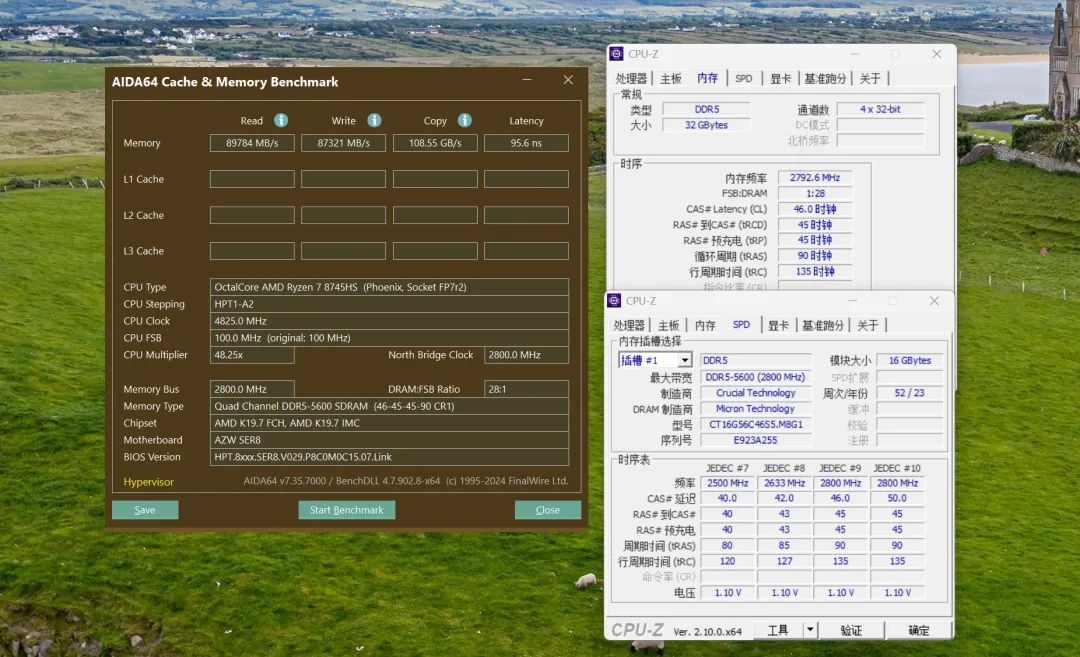
Task: Select 基准跑分 tab in lower CPU-Z window
Action: (824, 325)
